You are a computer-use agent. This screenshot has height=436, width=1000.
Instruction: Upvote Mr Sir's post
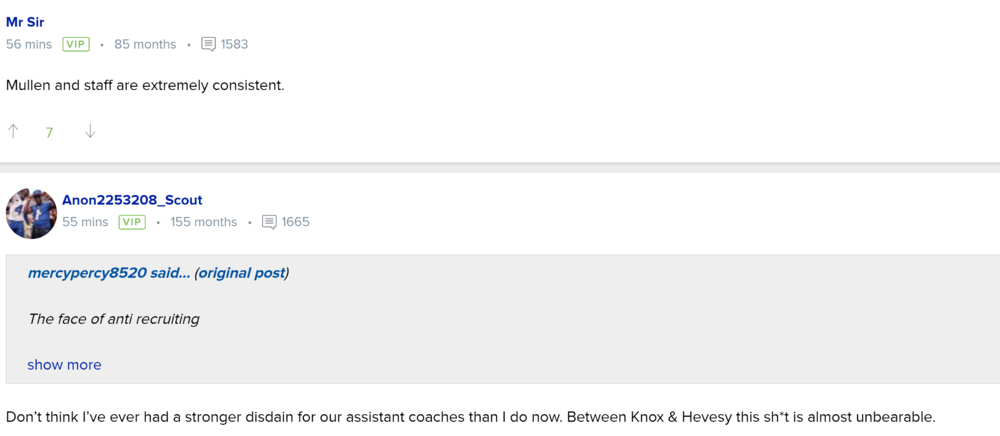pos(13,131)
